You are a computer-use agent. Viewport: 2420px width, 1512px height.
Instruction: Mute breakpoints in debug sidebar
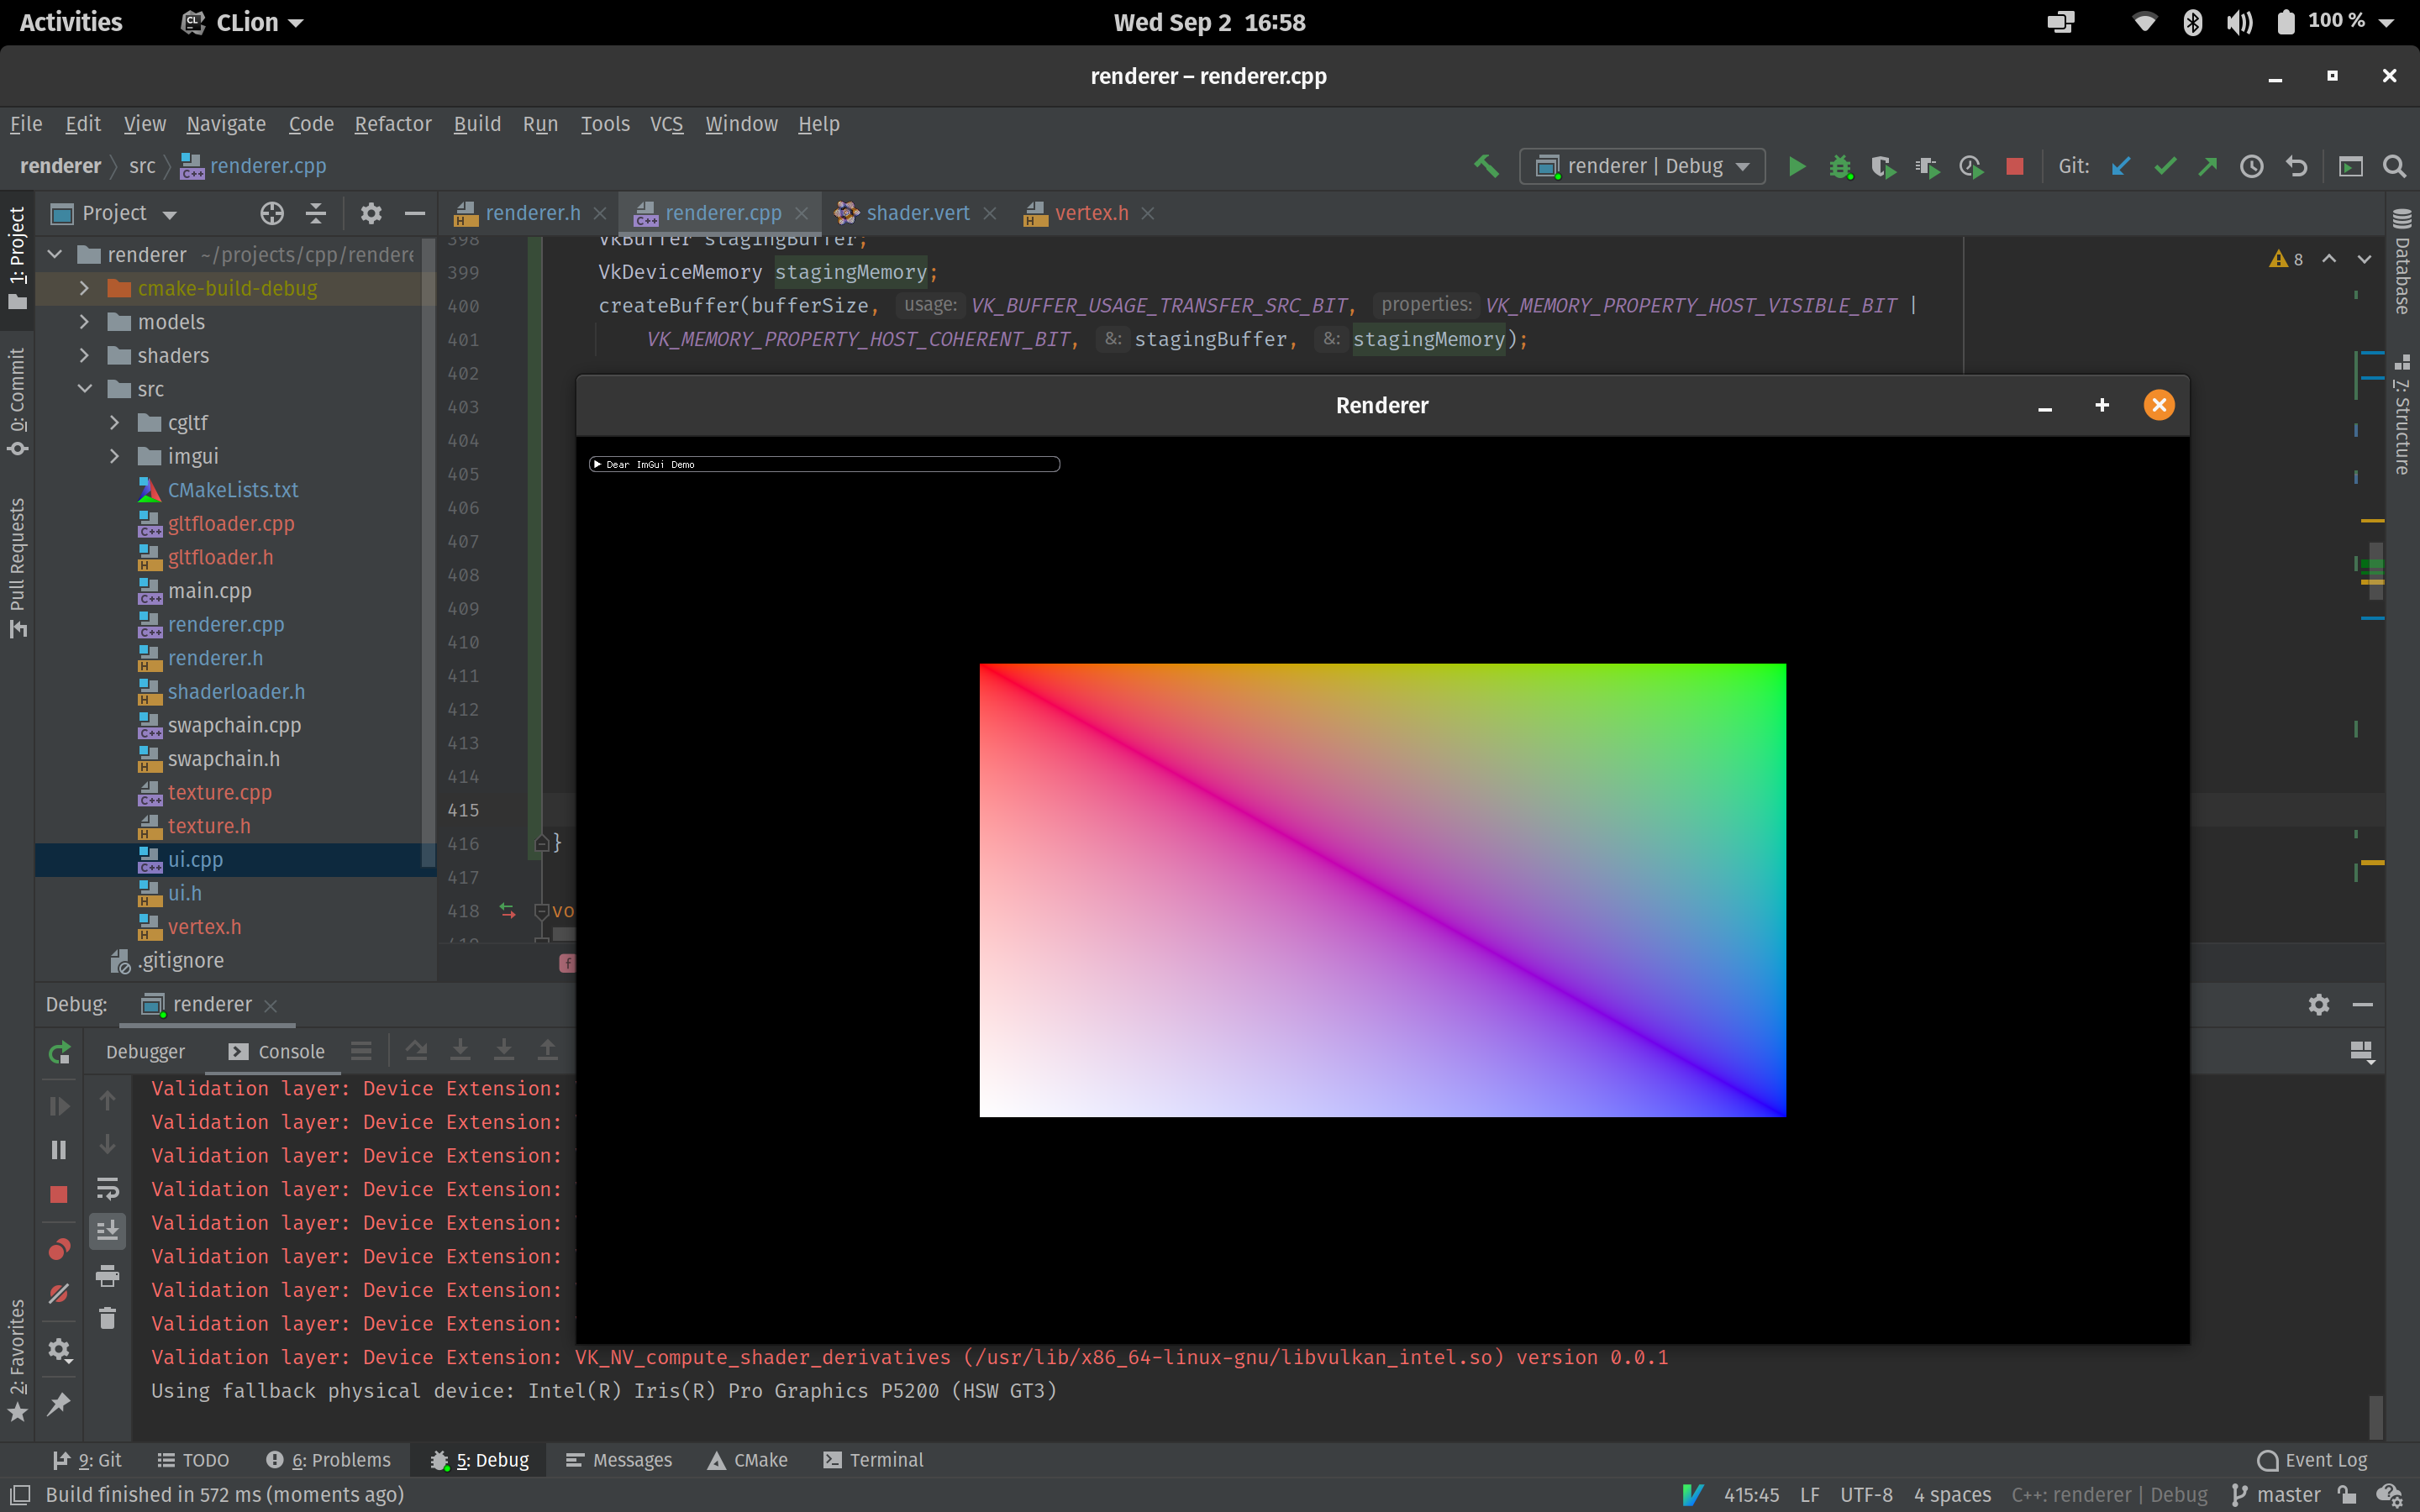pos(59,1293)
